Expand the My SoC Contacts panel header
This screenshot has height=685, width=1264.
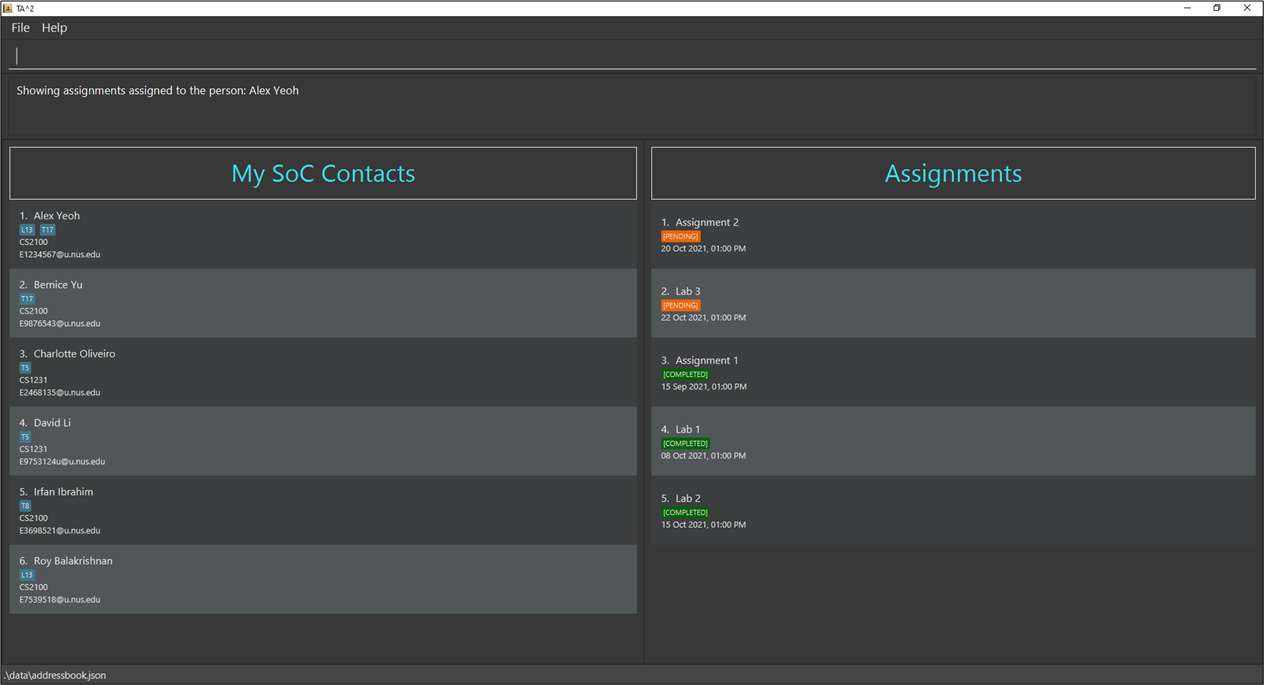pos(322,172)
